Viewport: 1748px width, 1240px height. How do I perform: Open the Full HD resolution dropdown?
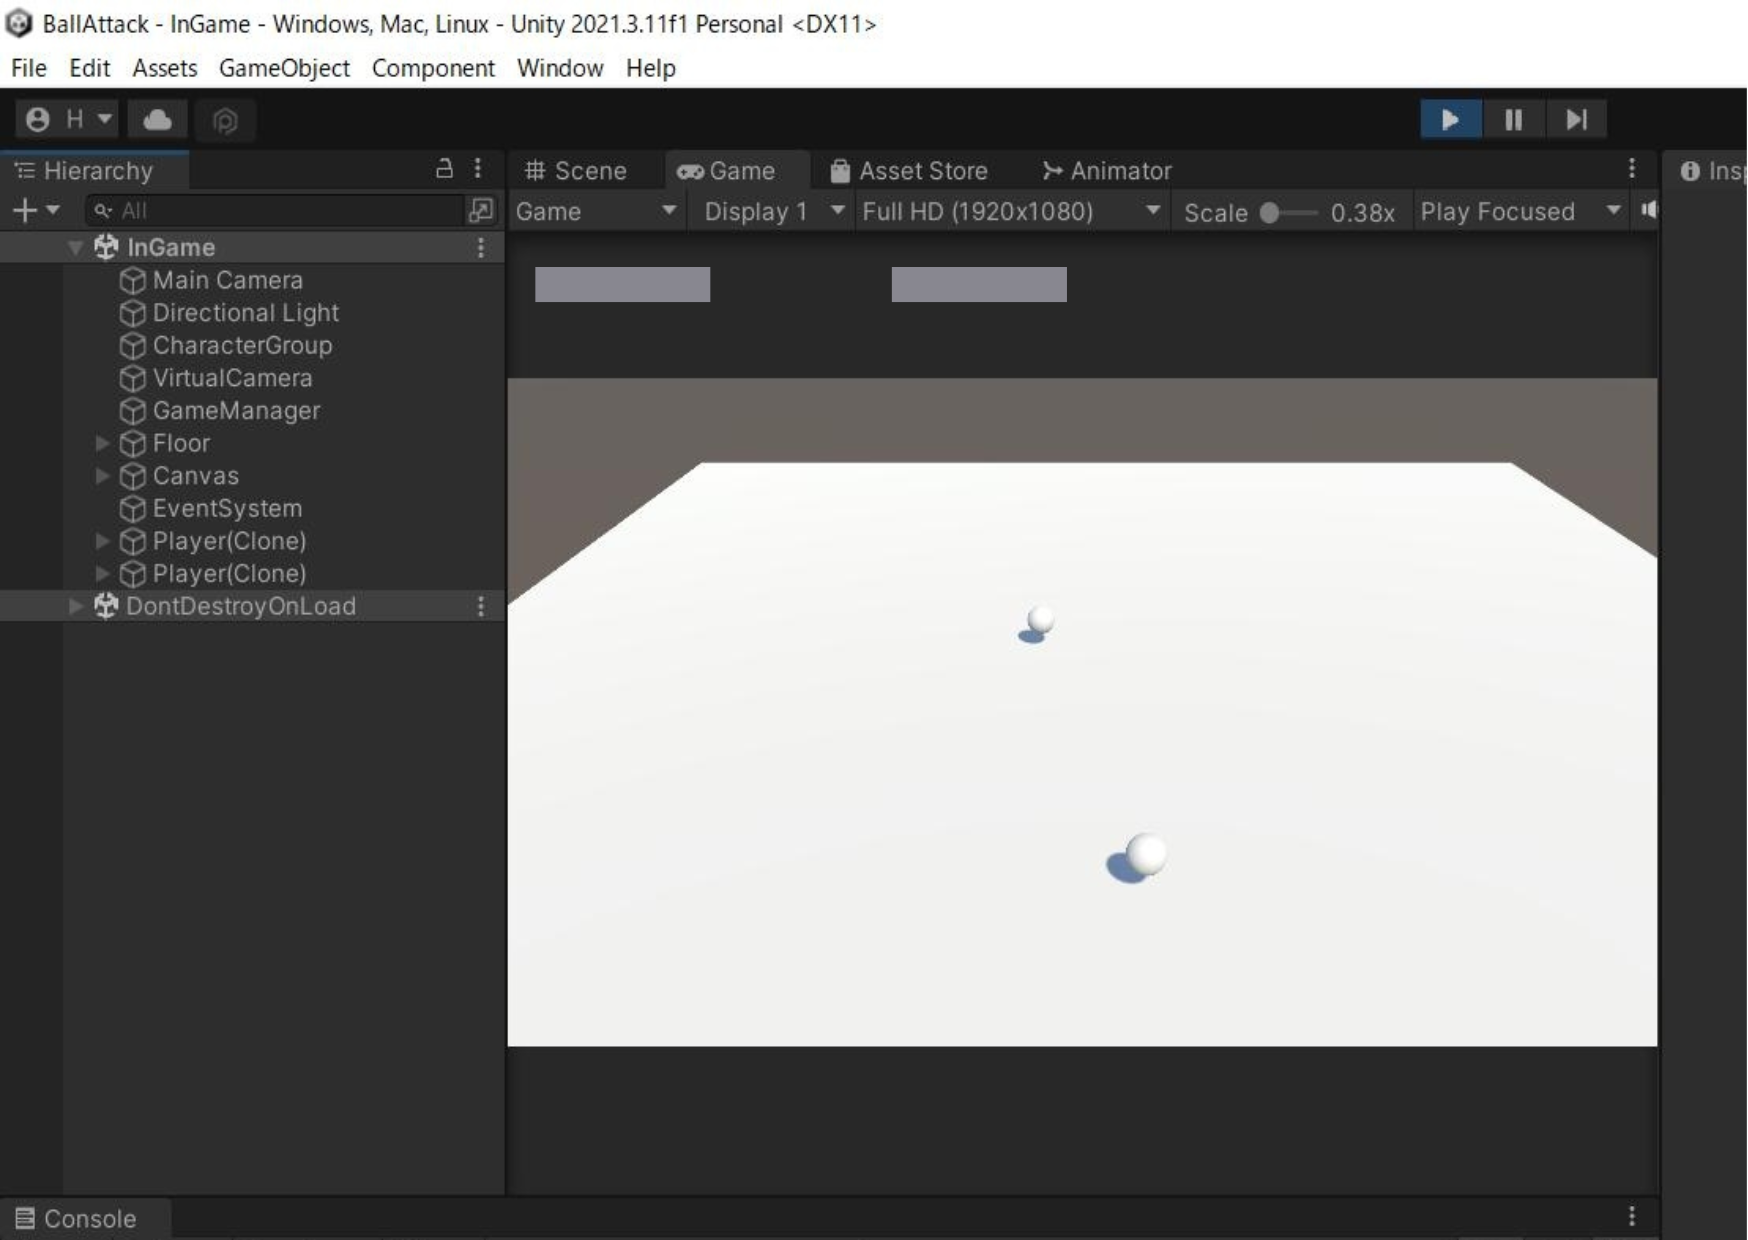(1011, 212)
